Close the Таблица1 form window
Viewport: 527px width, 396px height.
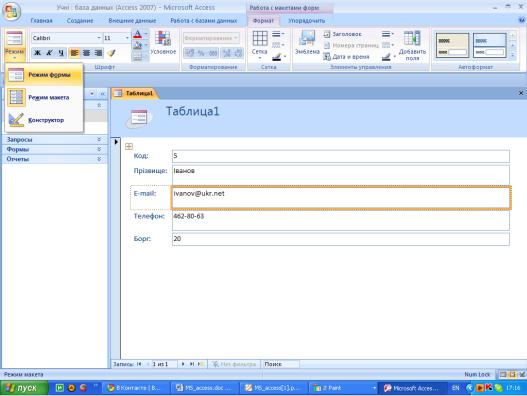pos(521,93)
